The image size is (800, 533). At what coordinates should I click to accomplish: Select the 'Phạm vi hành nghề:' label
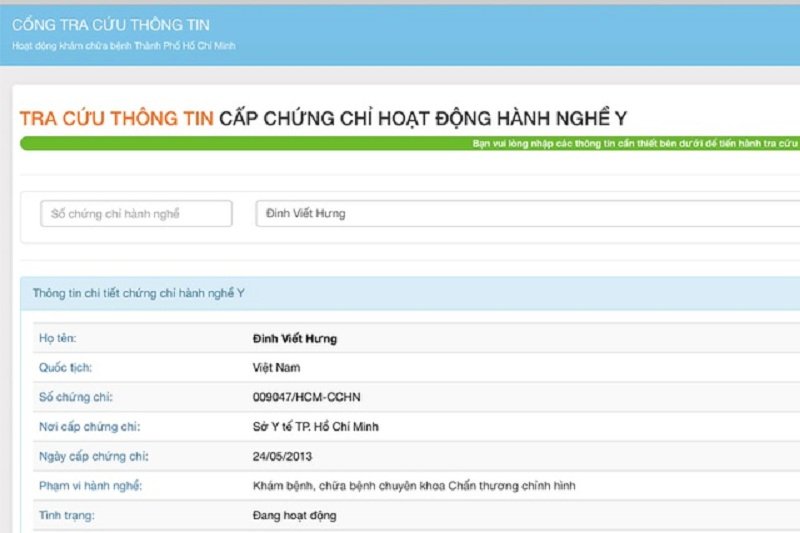90,486
